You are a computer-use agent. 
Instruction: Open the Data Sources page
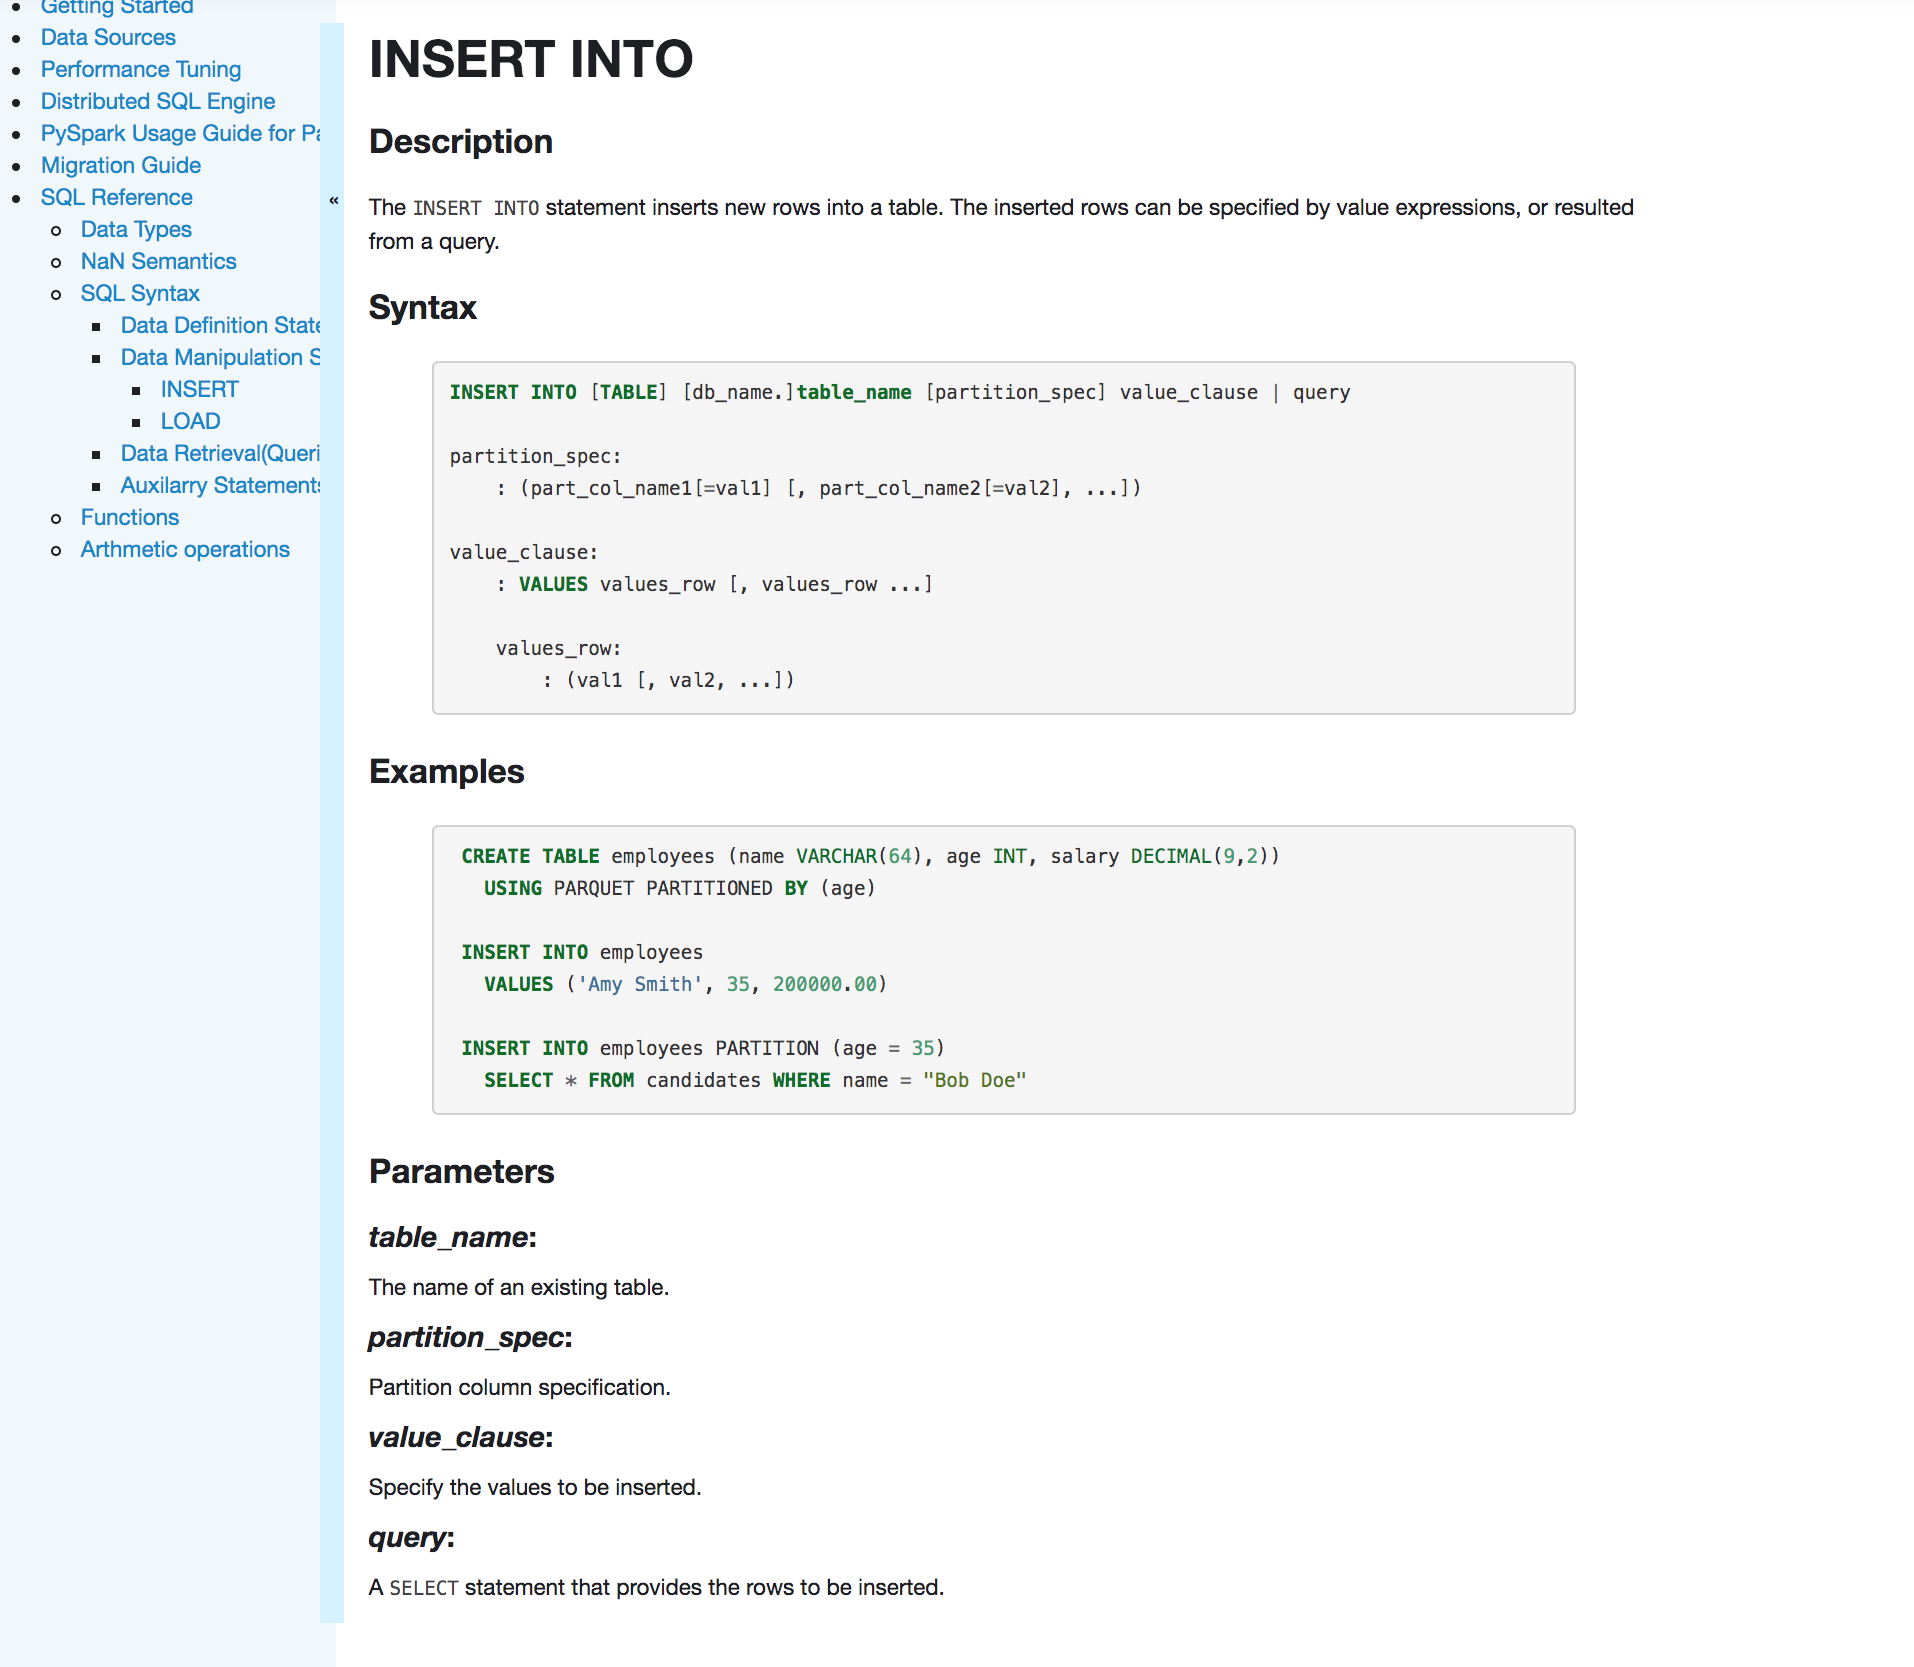(108, 37)
